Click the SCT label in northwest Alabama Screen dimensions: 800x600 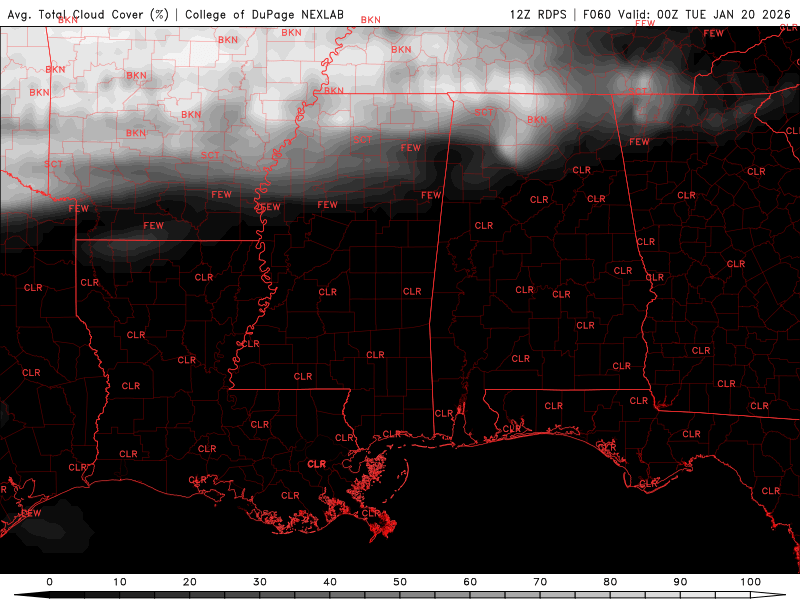tap(484, 112)
